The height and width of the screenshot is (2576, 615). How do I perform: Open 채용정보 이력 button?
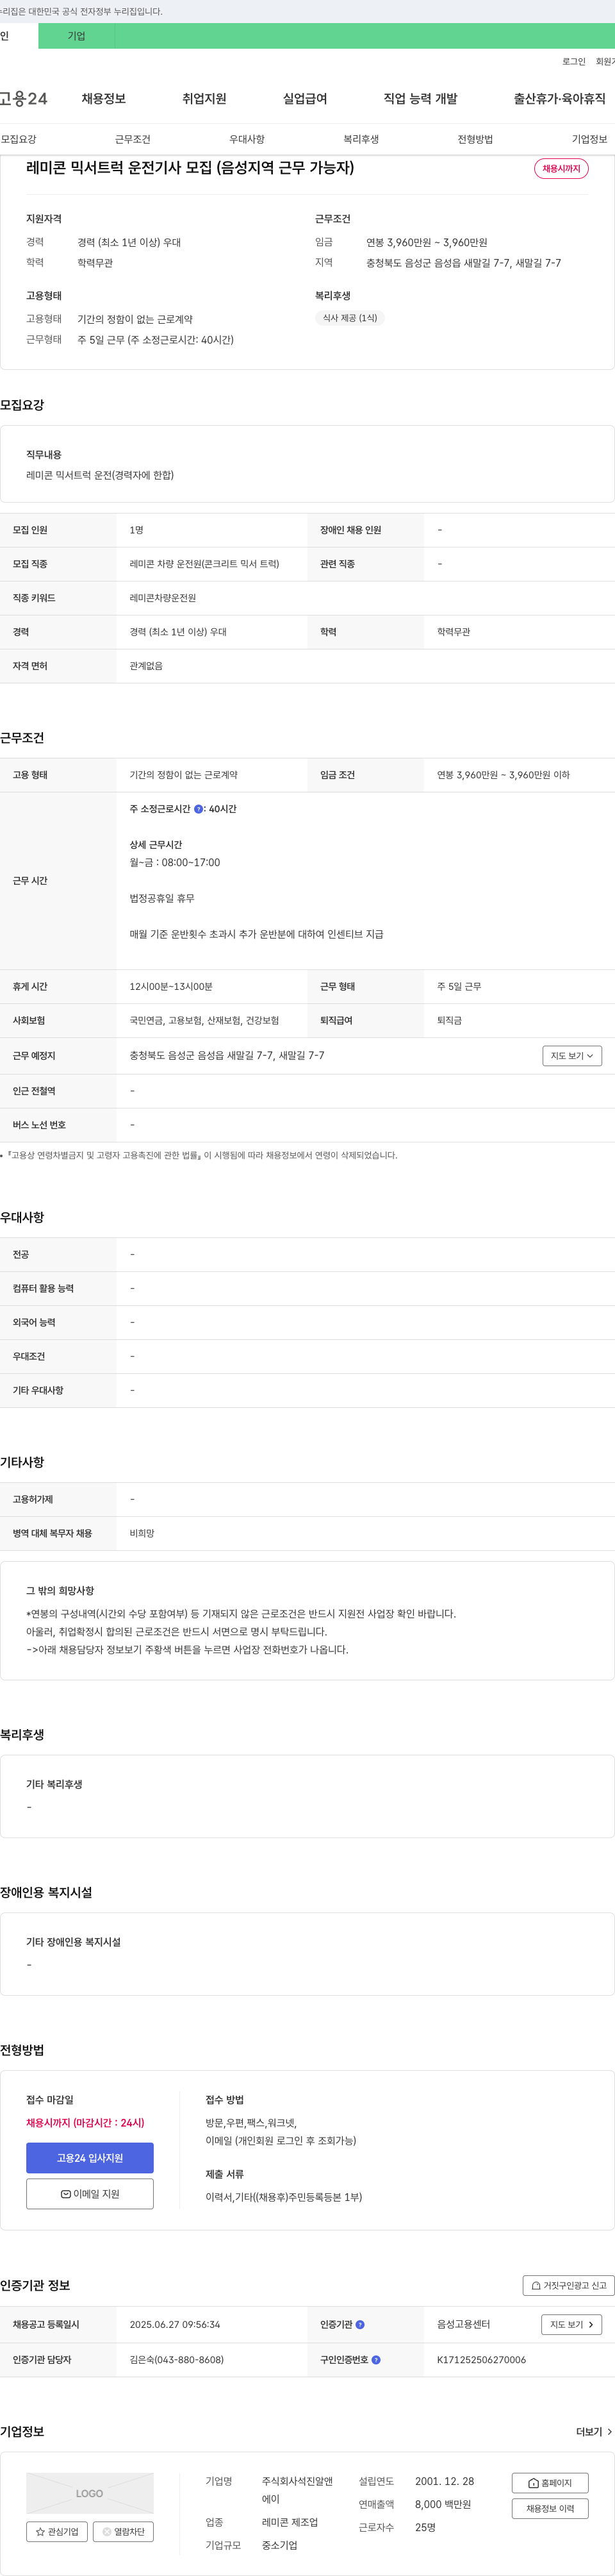point(550,2508)
